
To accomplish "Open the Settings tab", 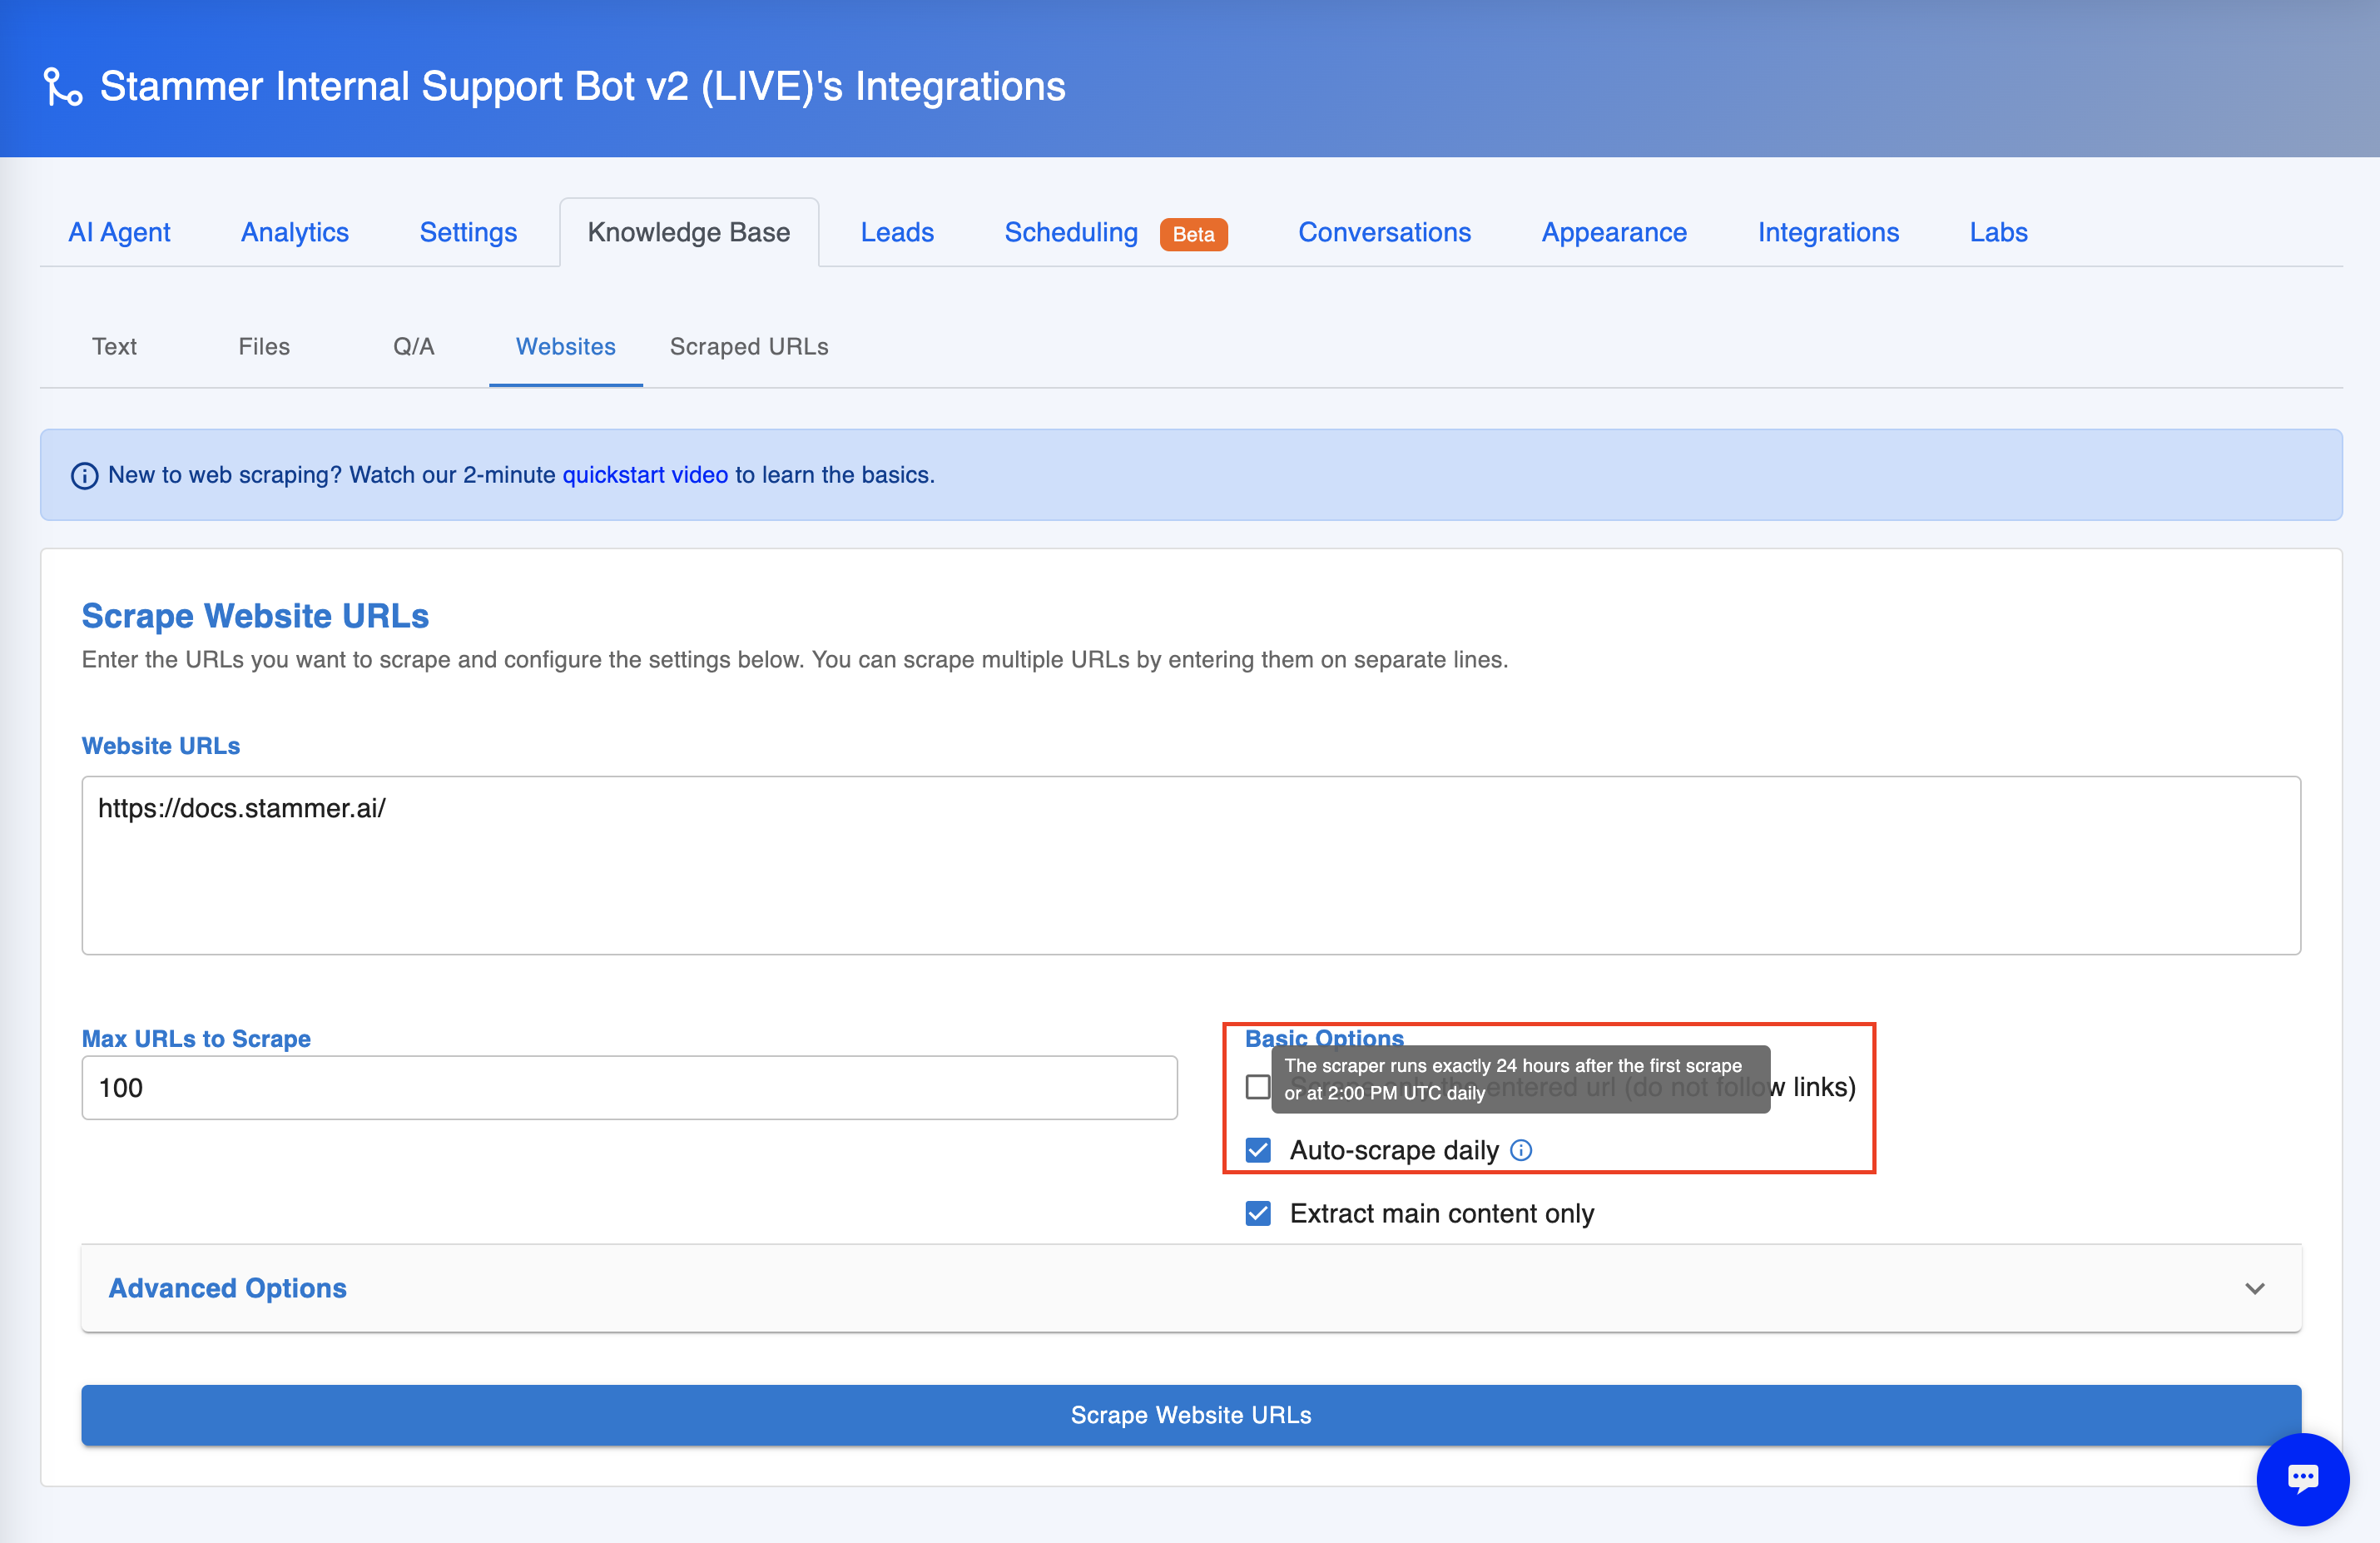I will point(468,232).
